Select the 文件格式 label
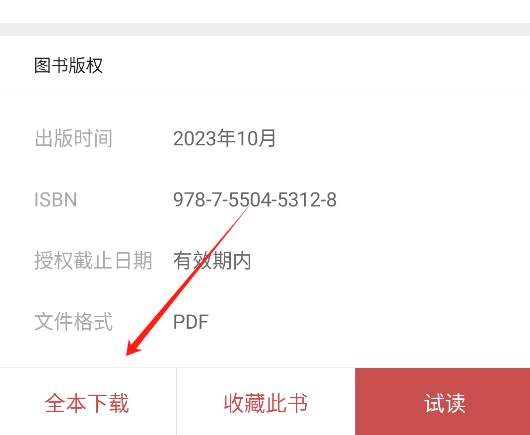 (x=73, y=321)
